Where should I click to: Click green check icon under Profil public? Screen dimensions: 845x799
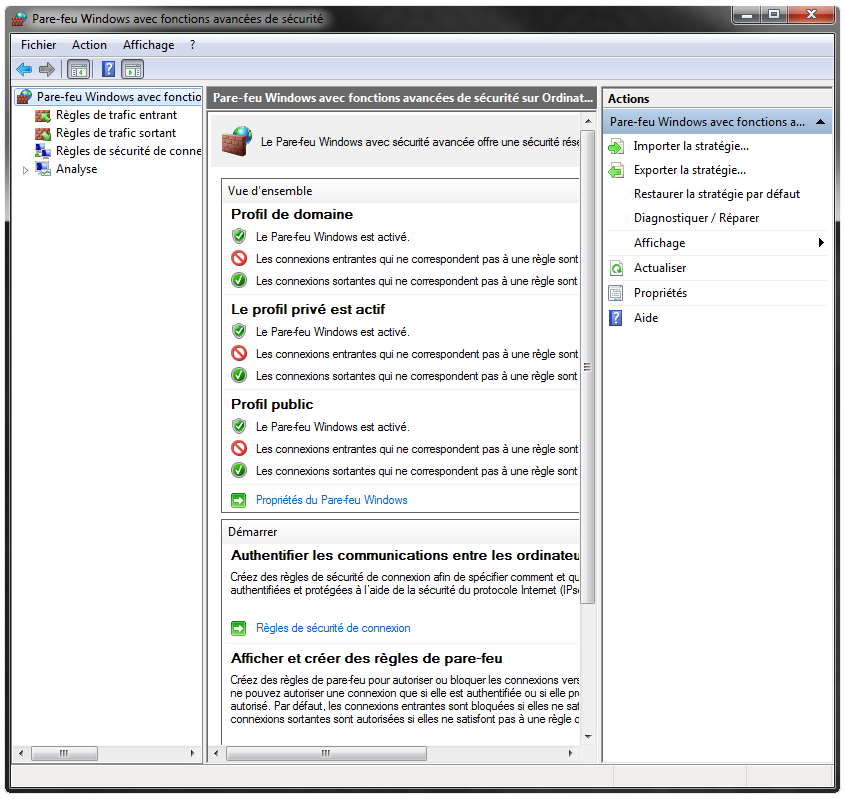(239, 470)
